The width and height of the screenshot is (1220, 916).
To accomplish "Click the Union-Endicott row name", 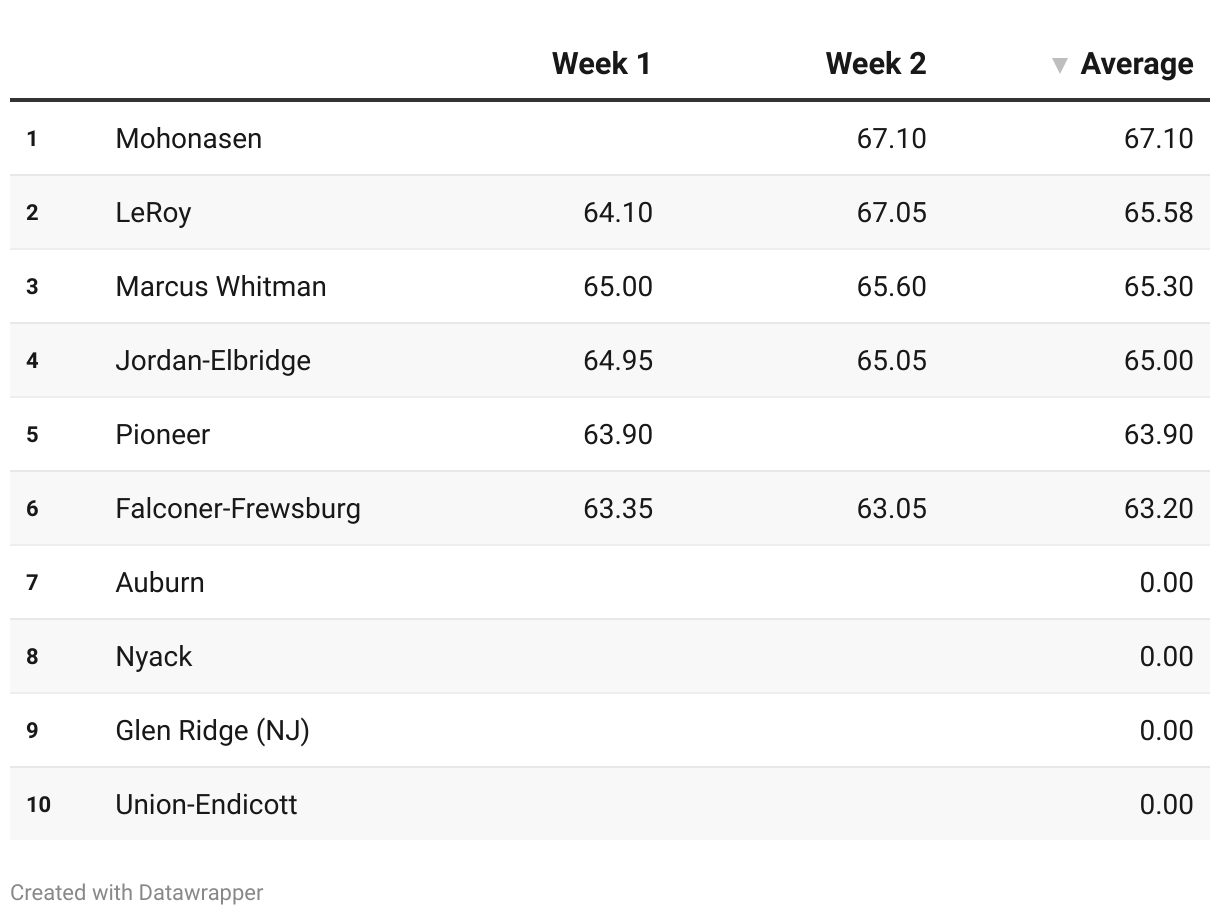I will (x=207, y=804).
